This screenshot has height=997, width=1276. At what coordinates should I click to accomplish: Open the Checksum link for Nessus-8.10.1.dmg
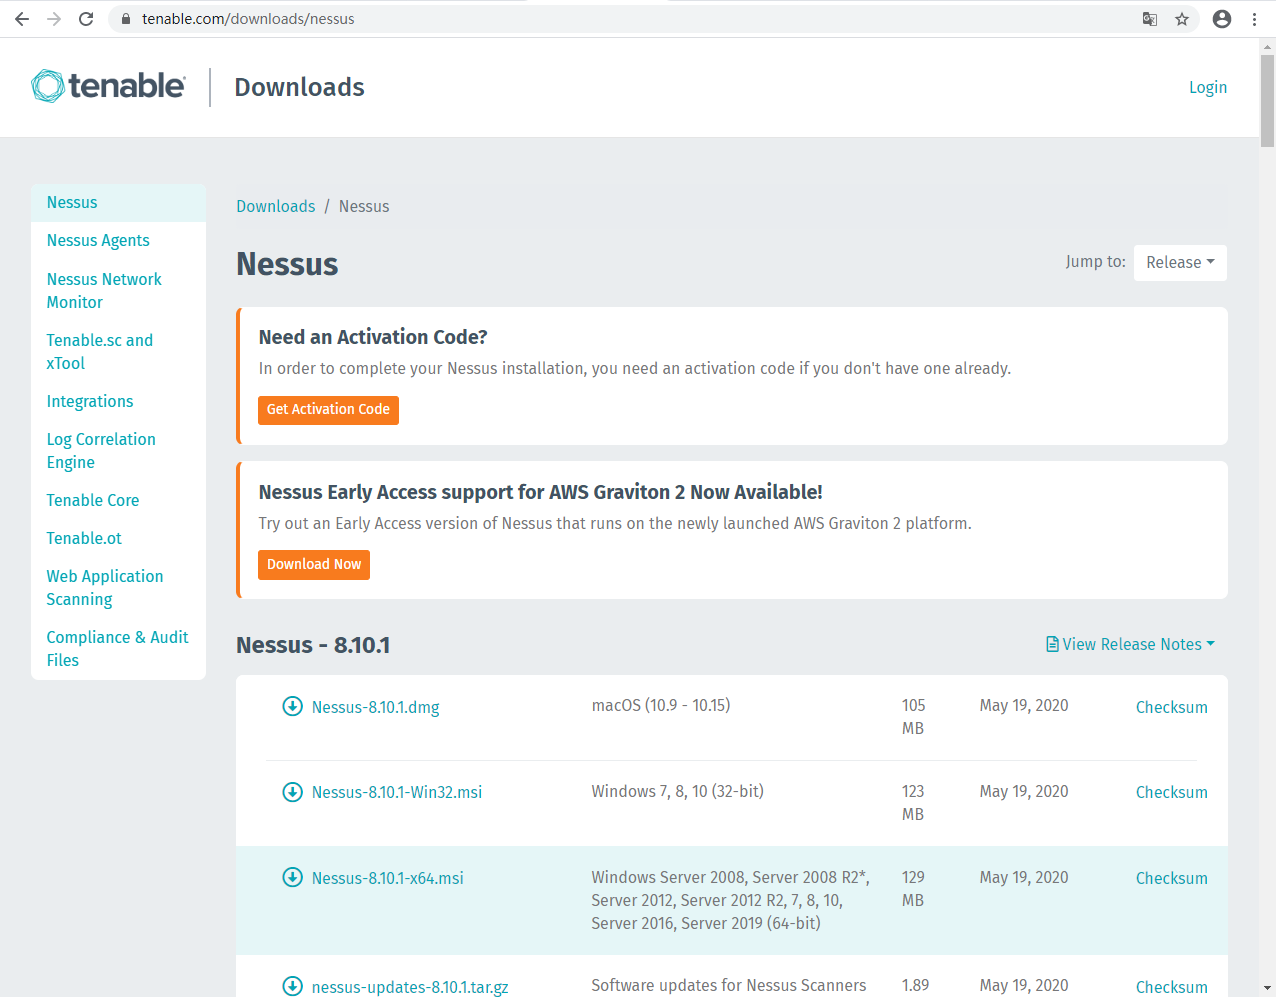(x=1171, y=707)
